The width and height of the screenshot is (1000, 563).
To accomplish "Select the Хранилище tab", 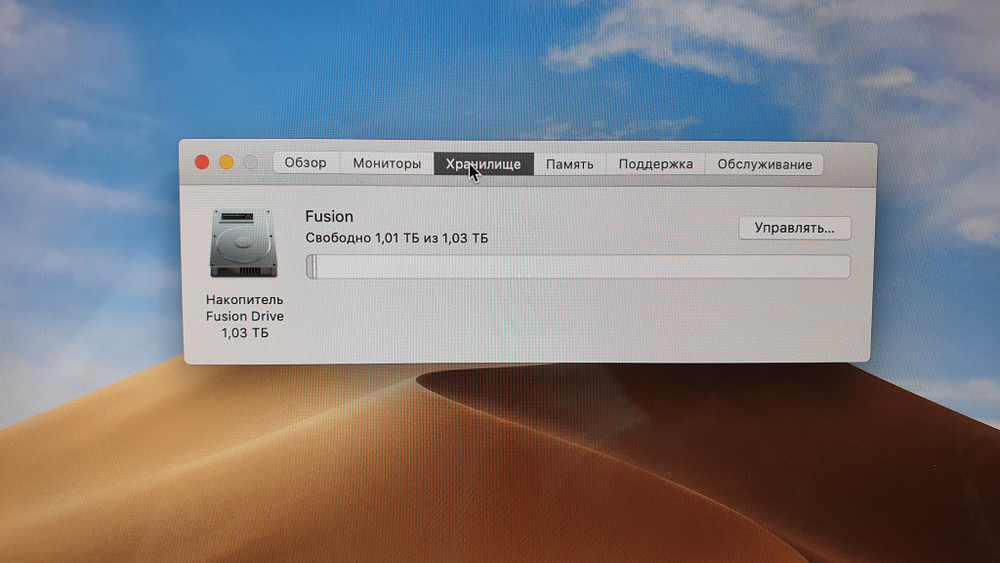I will 483,164.
